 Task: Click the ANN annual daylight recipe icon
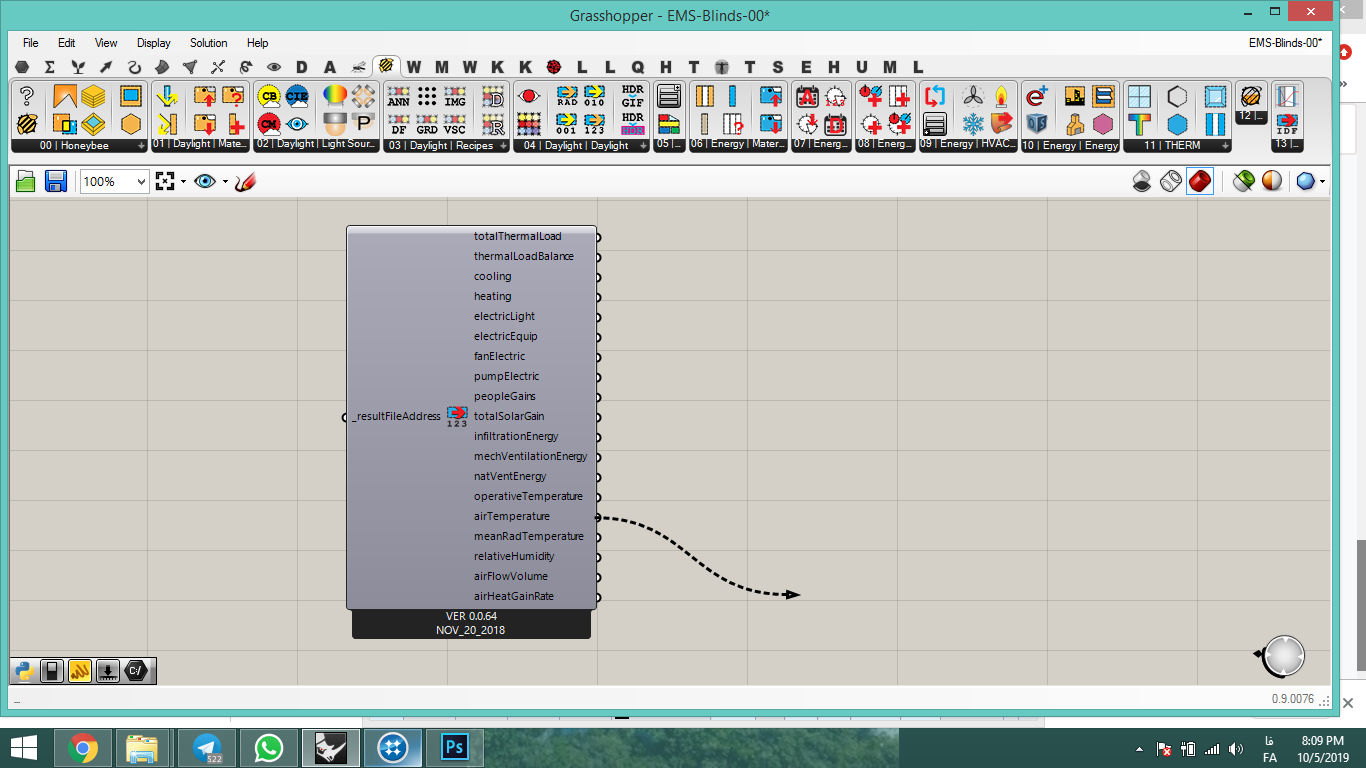pyautogui.click(x=398, y=96)
